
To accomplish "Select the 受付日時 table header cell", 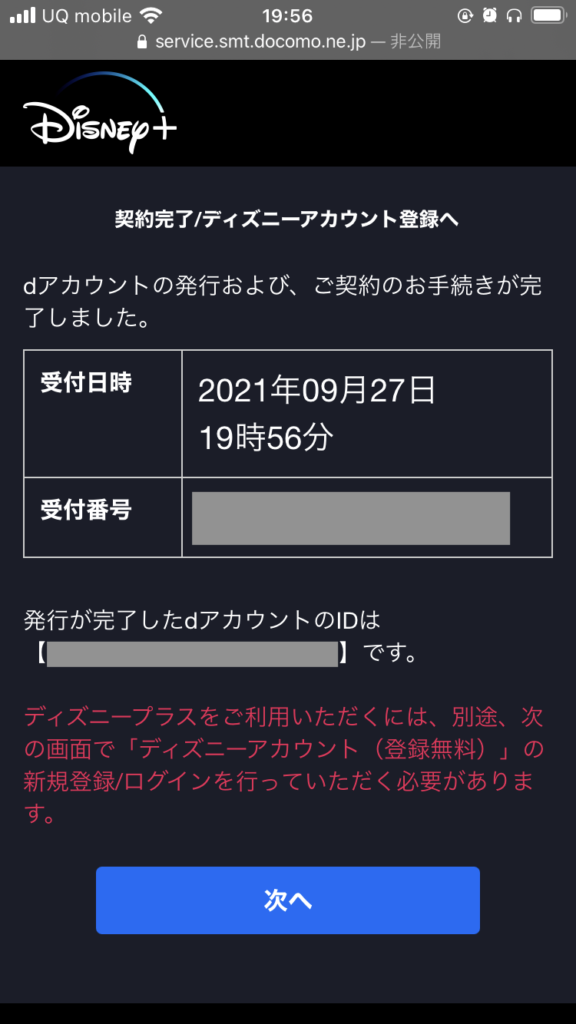I will pos(103,413).
